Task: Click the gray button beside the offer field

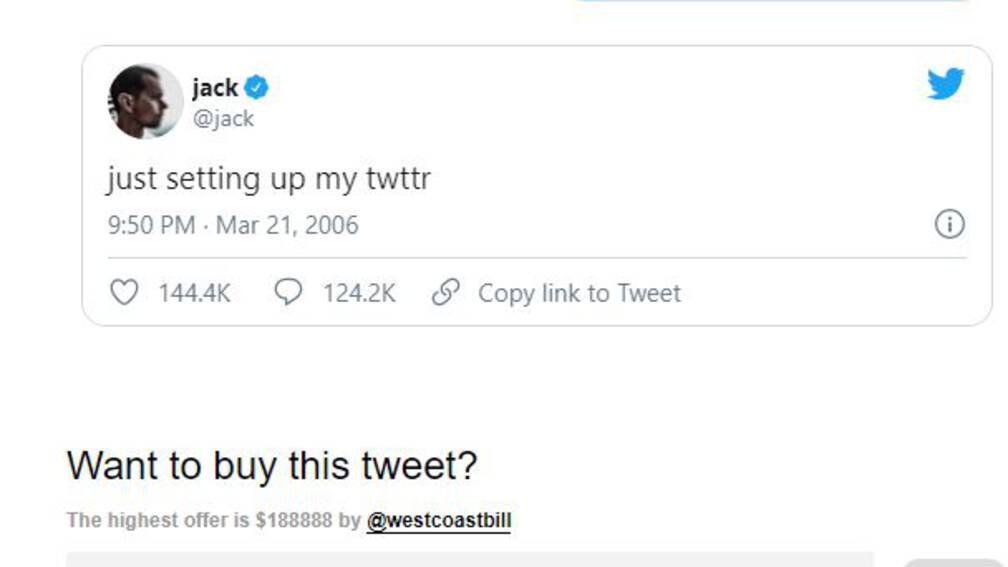Action: pyautogui.click(x=953, y=562)
